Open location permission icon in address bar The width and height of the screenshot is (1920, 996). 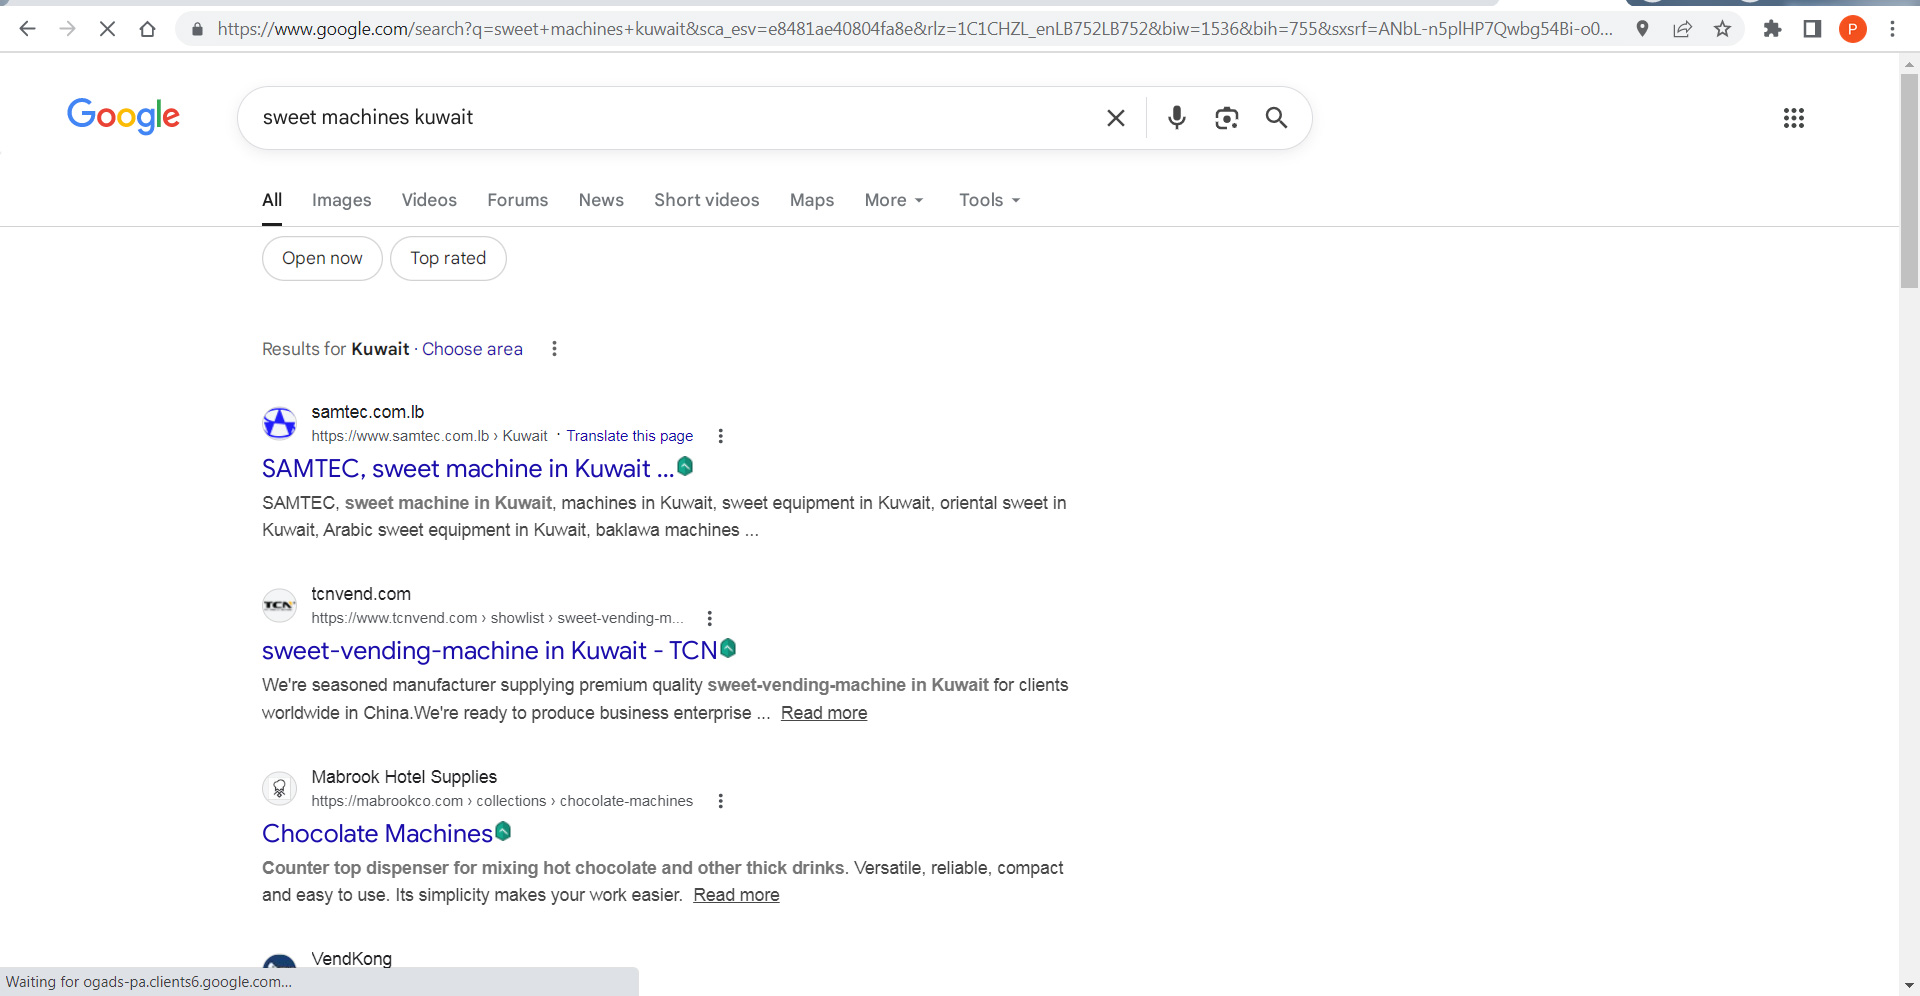[x=1642, y=29]
